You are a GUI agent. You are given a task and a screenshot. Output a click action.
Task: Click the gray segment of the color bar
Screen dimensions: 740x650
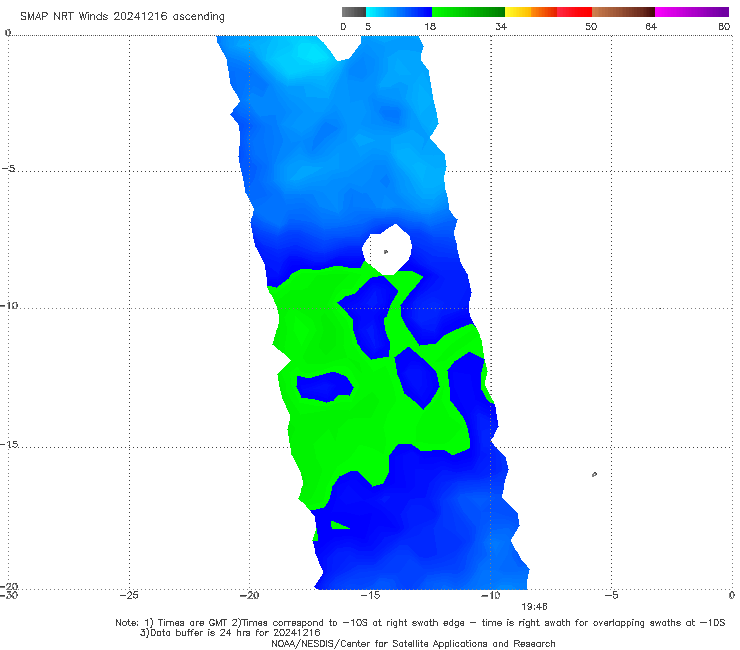(354, 12)
